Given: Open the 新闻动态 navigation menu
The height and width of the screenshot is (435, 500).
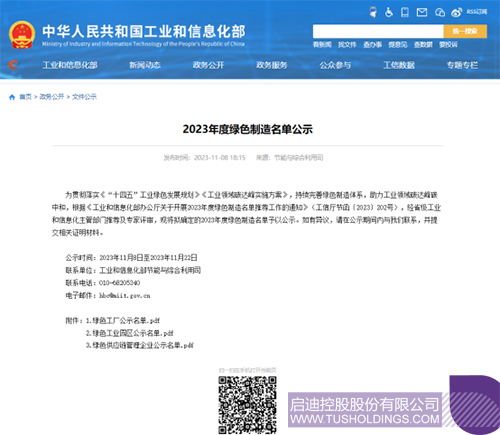Looking at the screenshot, I should coord(145,65).
